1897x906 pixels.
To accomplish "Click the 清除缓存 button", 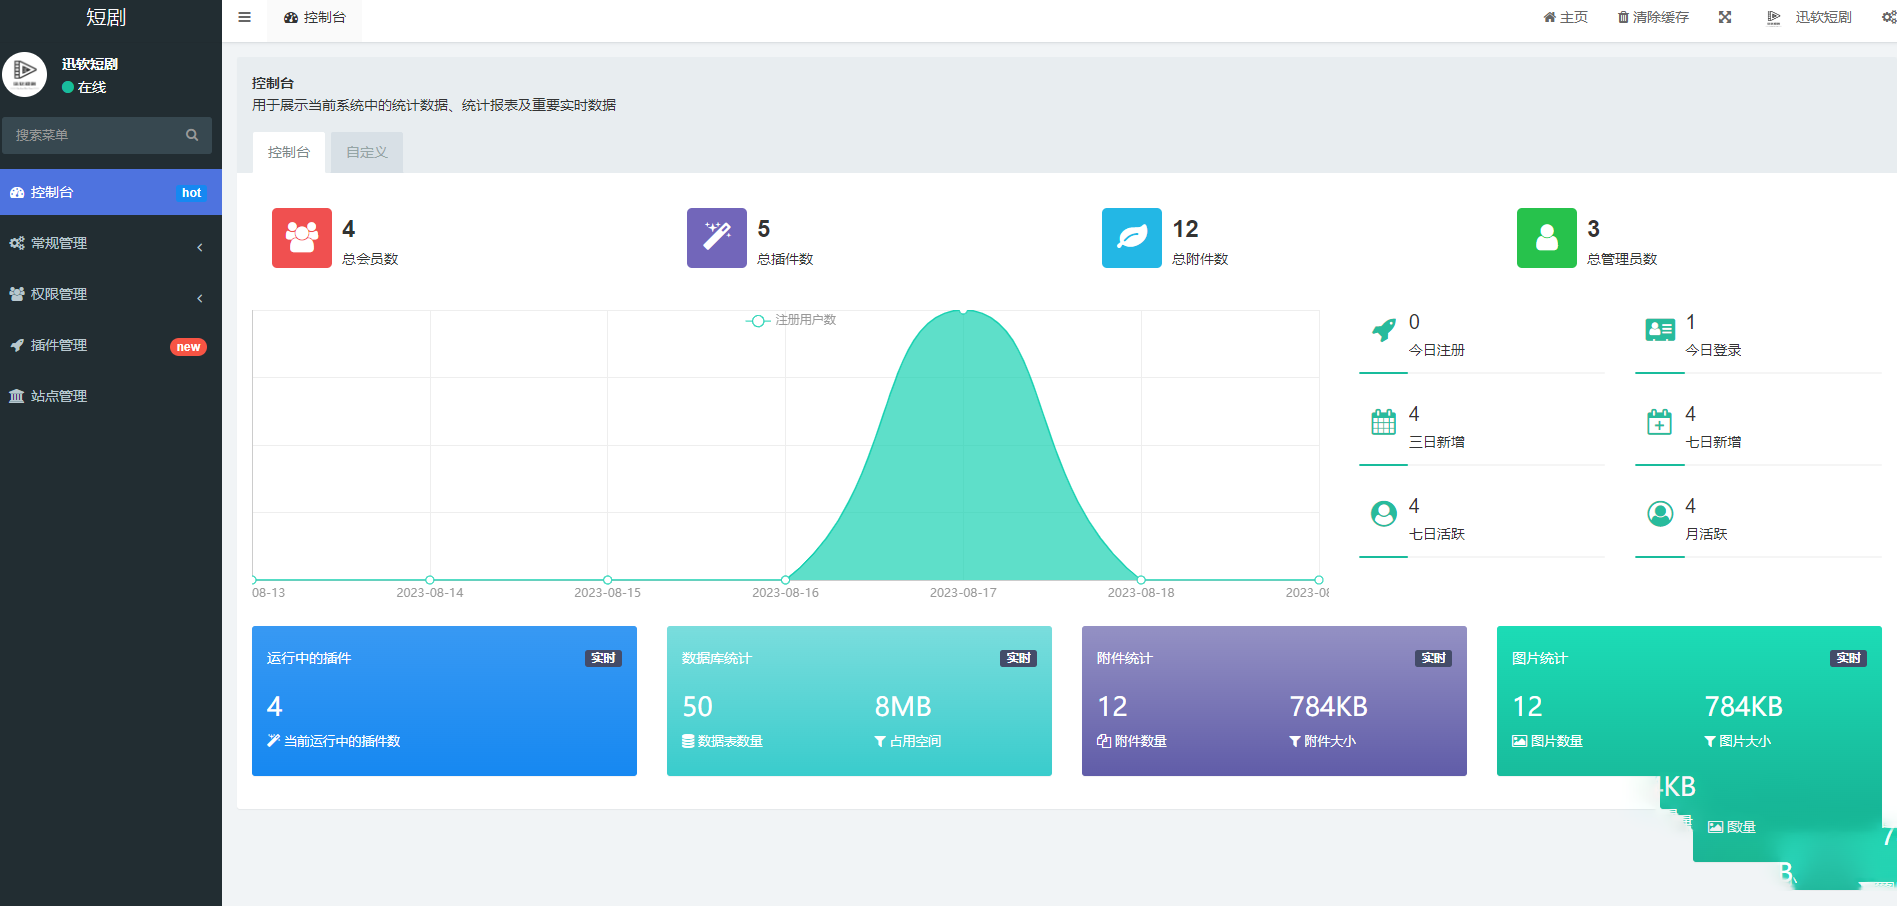I will pos(1653,17).
